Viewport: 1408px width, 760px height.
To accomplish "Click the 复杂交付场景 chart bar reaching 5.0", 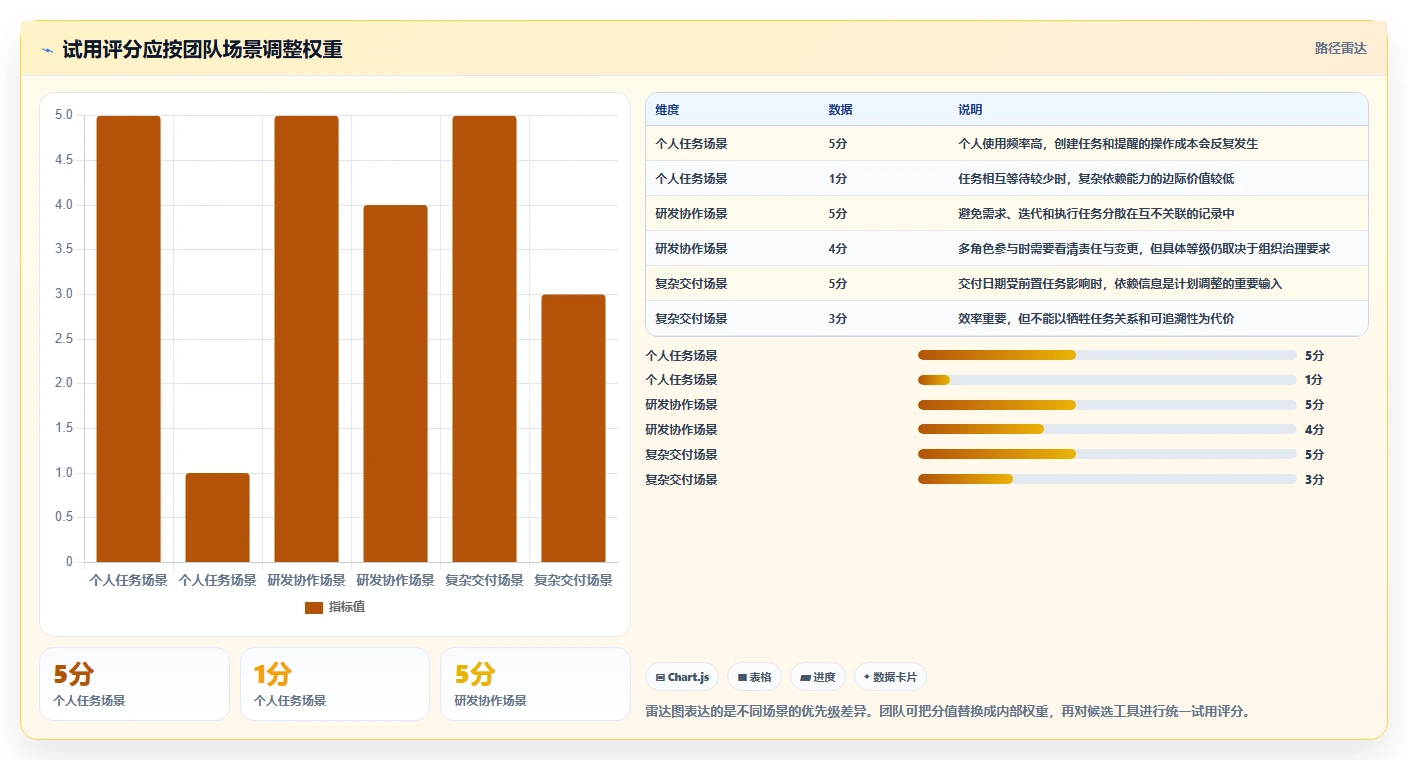I will pyautogui.click(x=484, y=339).
